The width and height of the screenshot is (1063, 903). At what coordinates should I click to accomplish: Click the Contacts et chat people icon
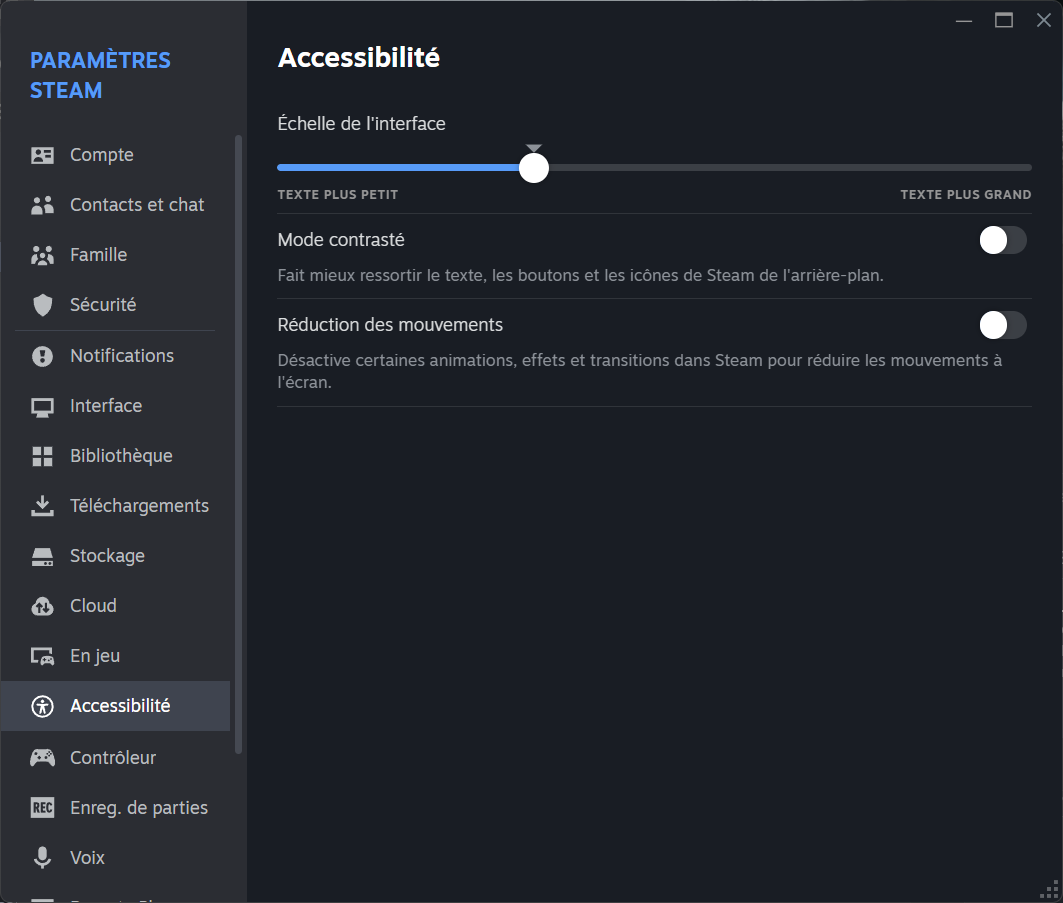[42, 205]
